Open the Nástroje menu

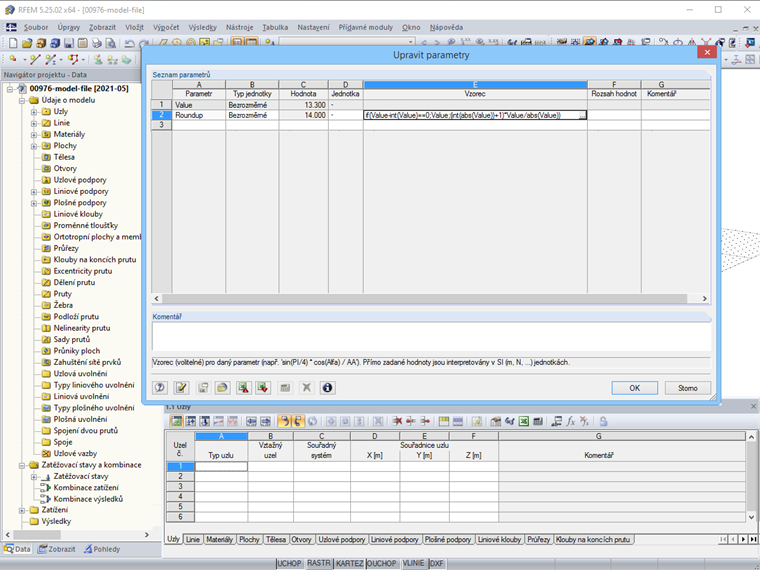pos(239,28)
